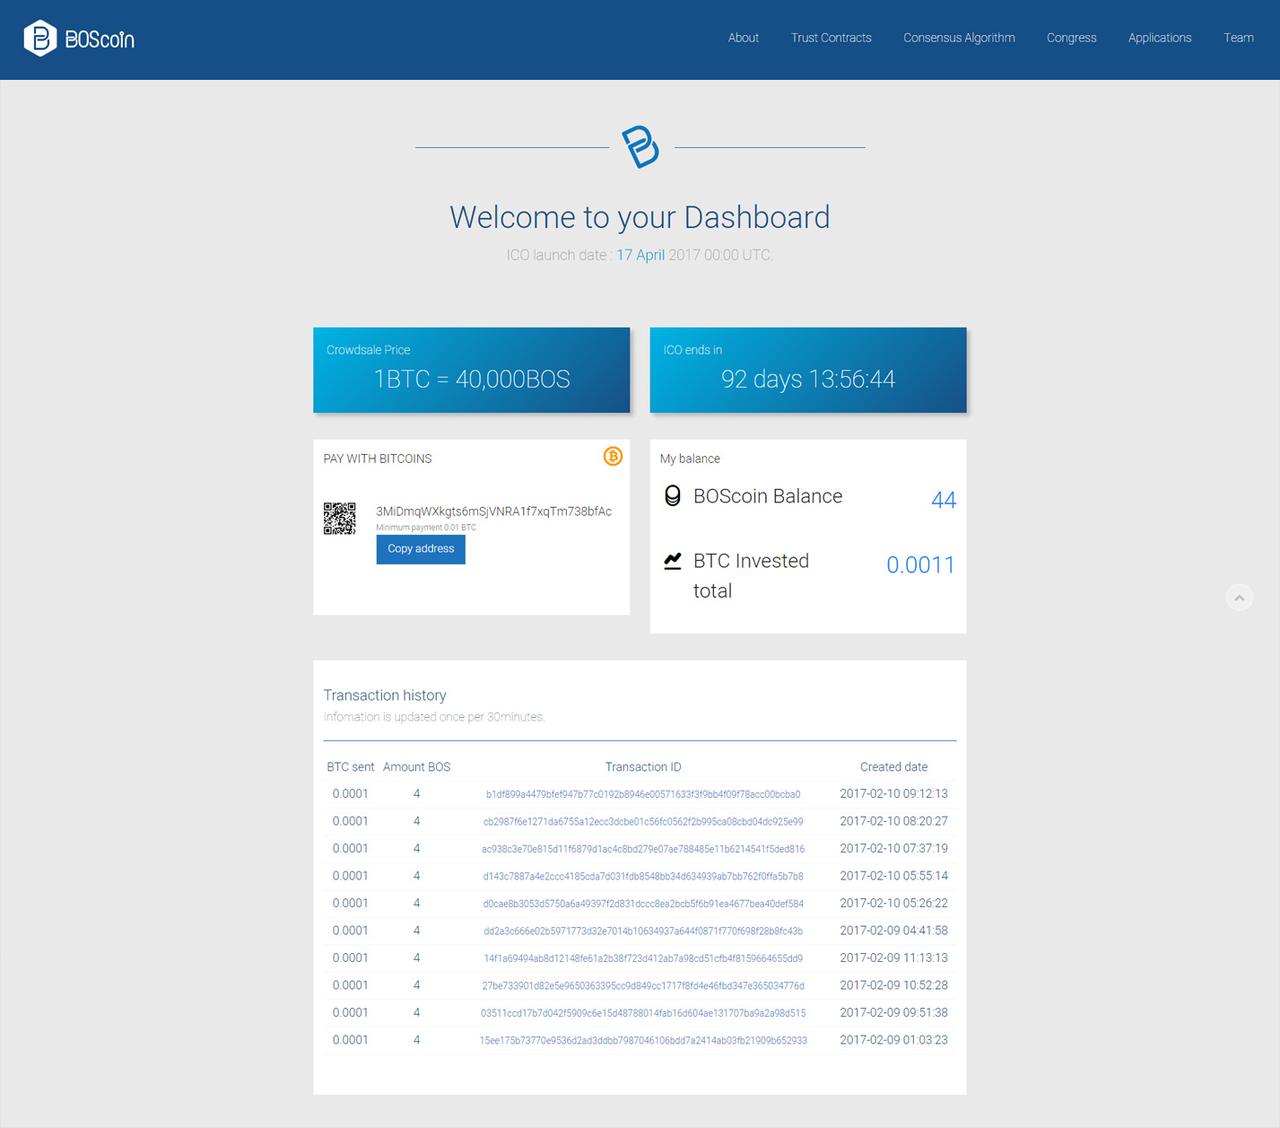This screenshot has height=1128, width=1280.
Task: Click the Copy address button
Action: click(421, 549)
